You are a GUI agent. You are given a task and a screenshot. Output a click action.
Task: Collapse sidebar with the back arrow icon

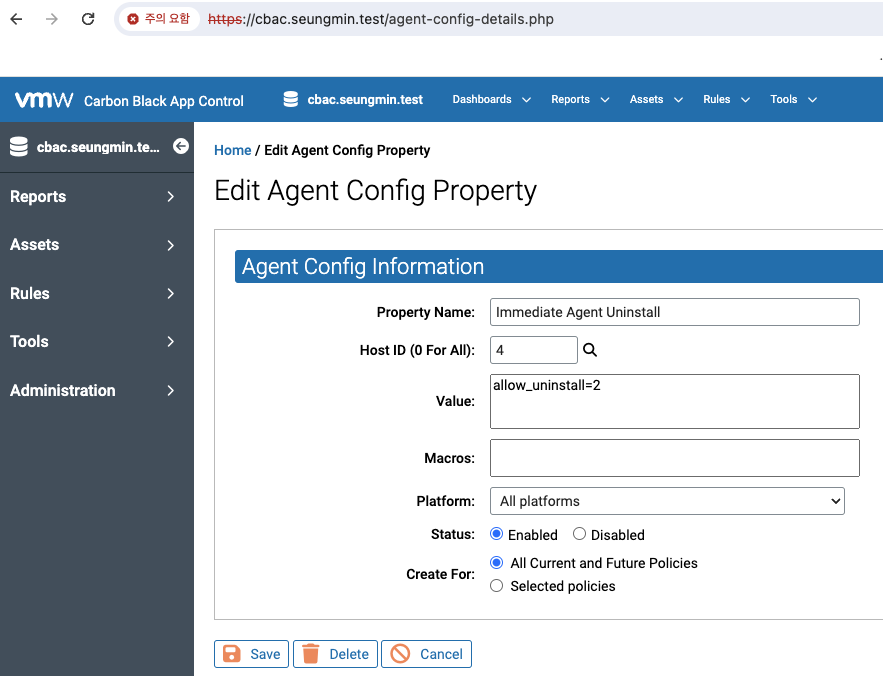(x=181, y=146)
